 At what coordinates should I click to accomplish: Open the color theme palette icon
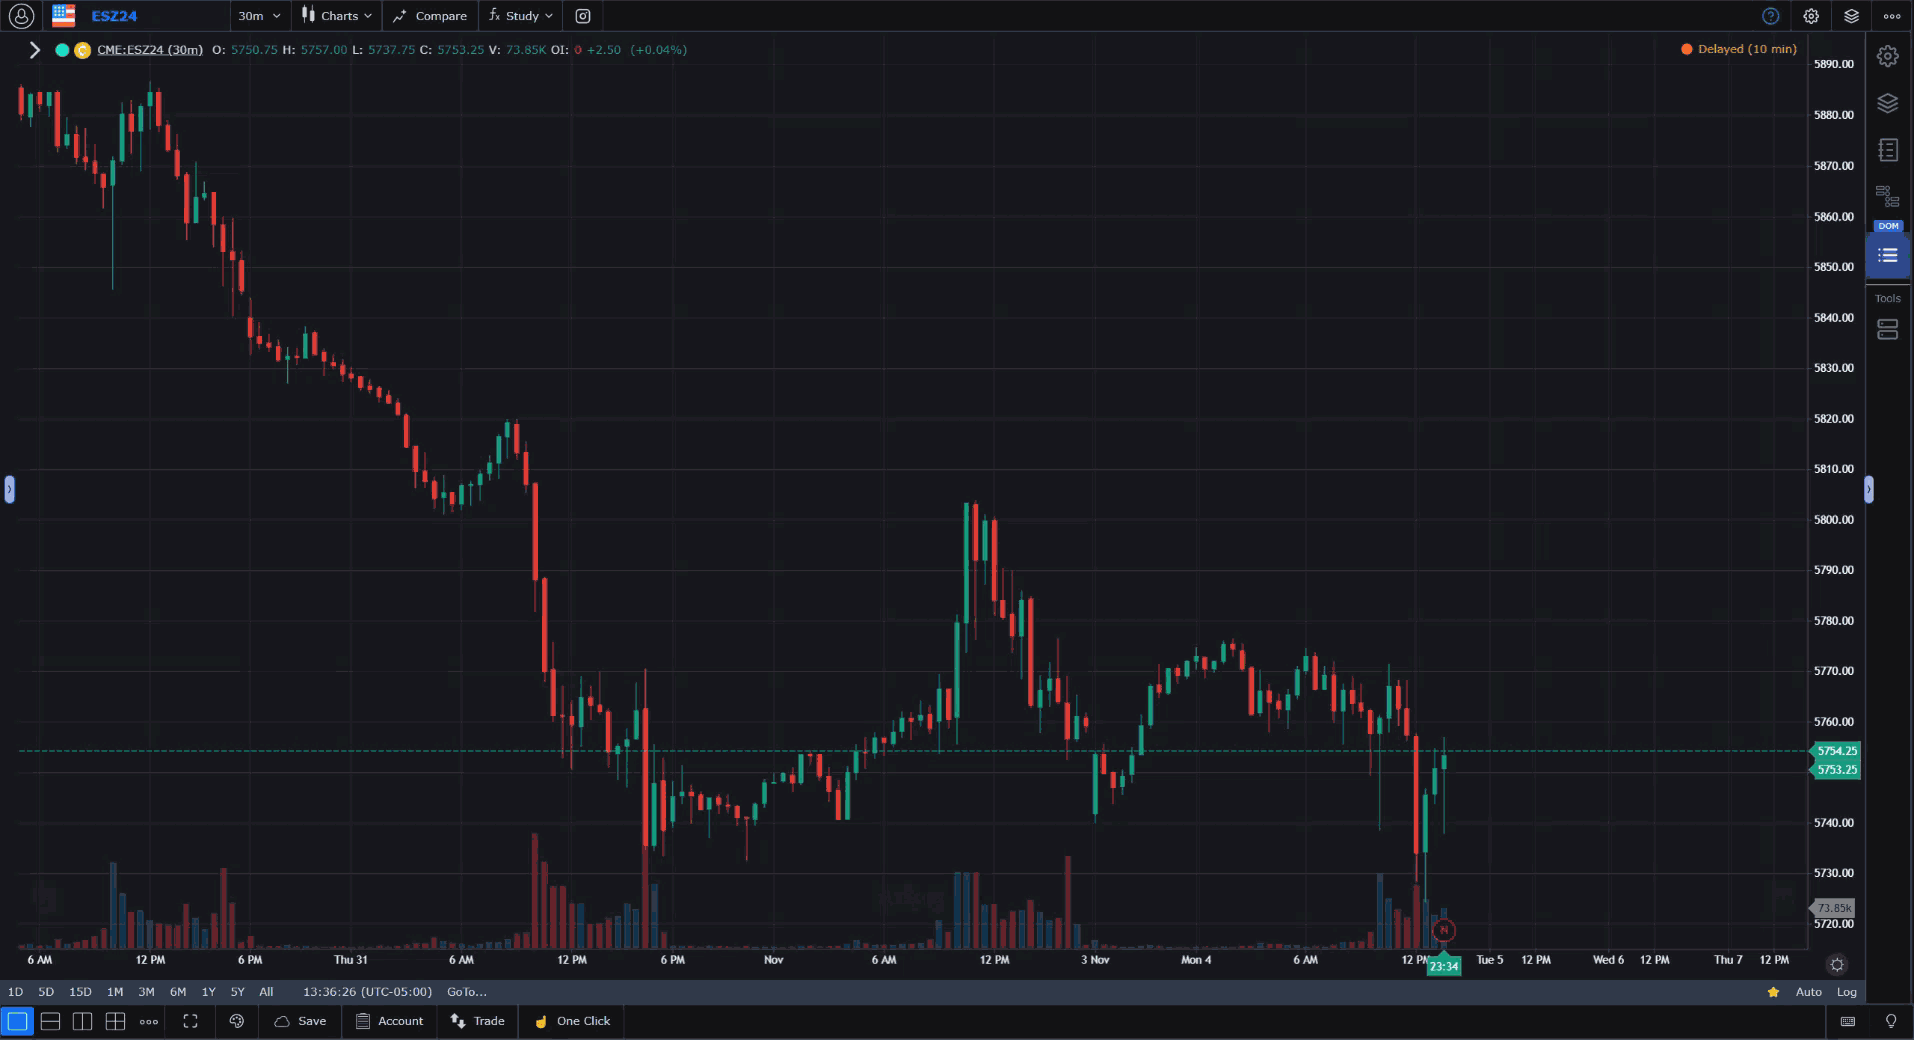click(x=237, y=1021)
